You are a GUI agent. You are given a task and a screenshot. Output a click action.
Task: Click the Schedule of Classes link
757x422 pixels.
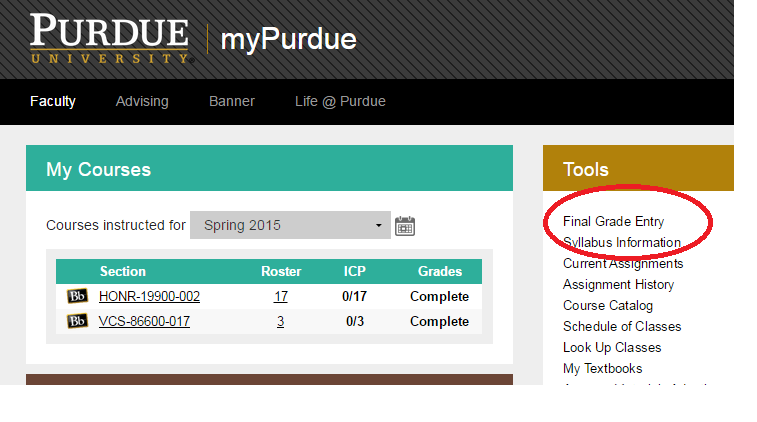tap(622, 327)
